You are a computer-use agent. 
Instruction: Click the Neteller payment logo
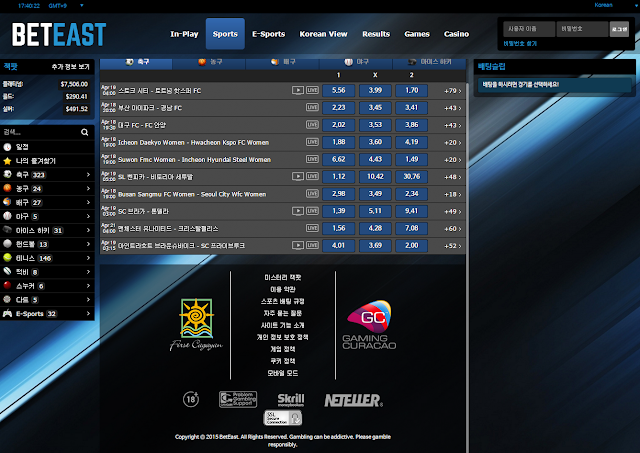pos(353,400)
